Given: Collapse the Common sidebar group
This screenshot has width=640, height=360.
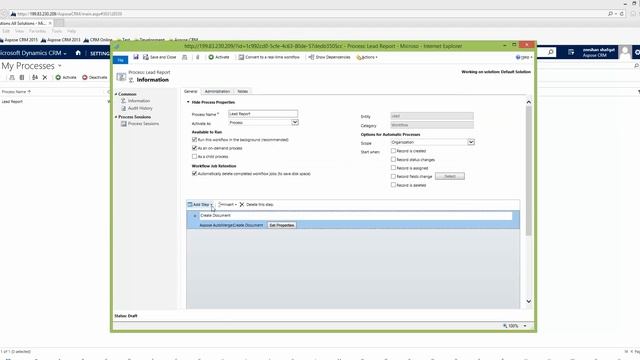Looking at the screenshot, I should click(x=116, y=94).
